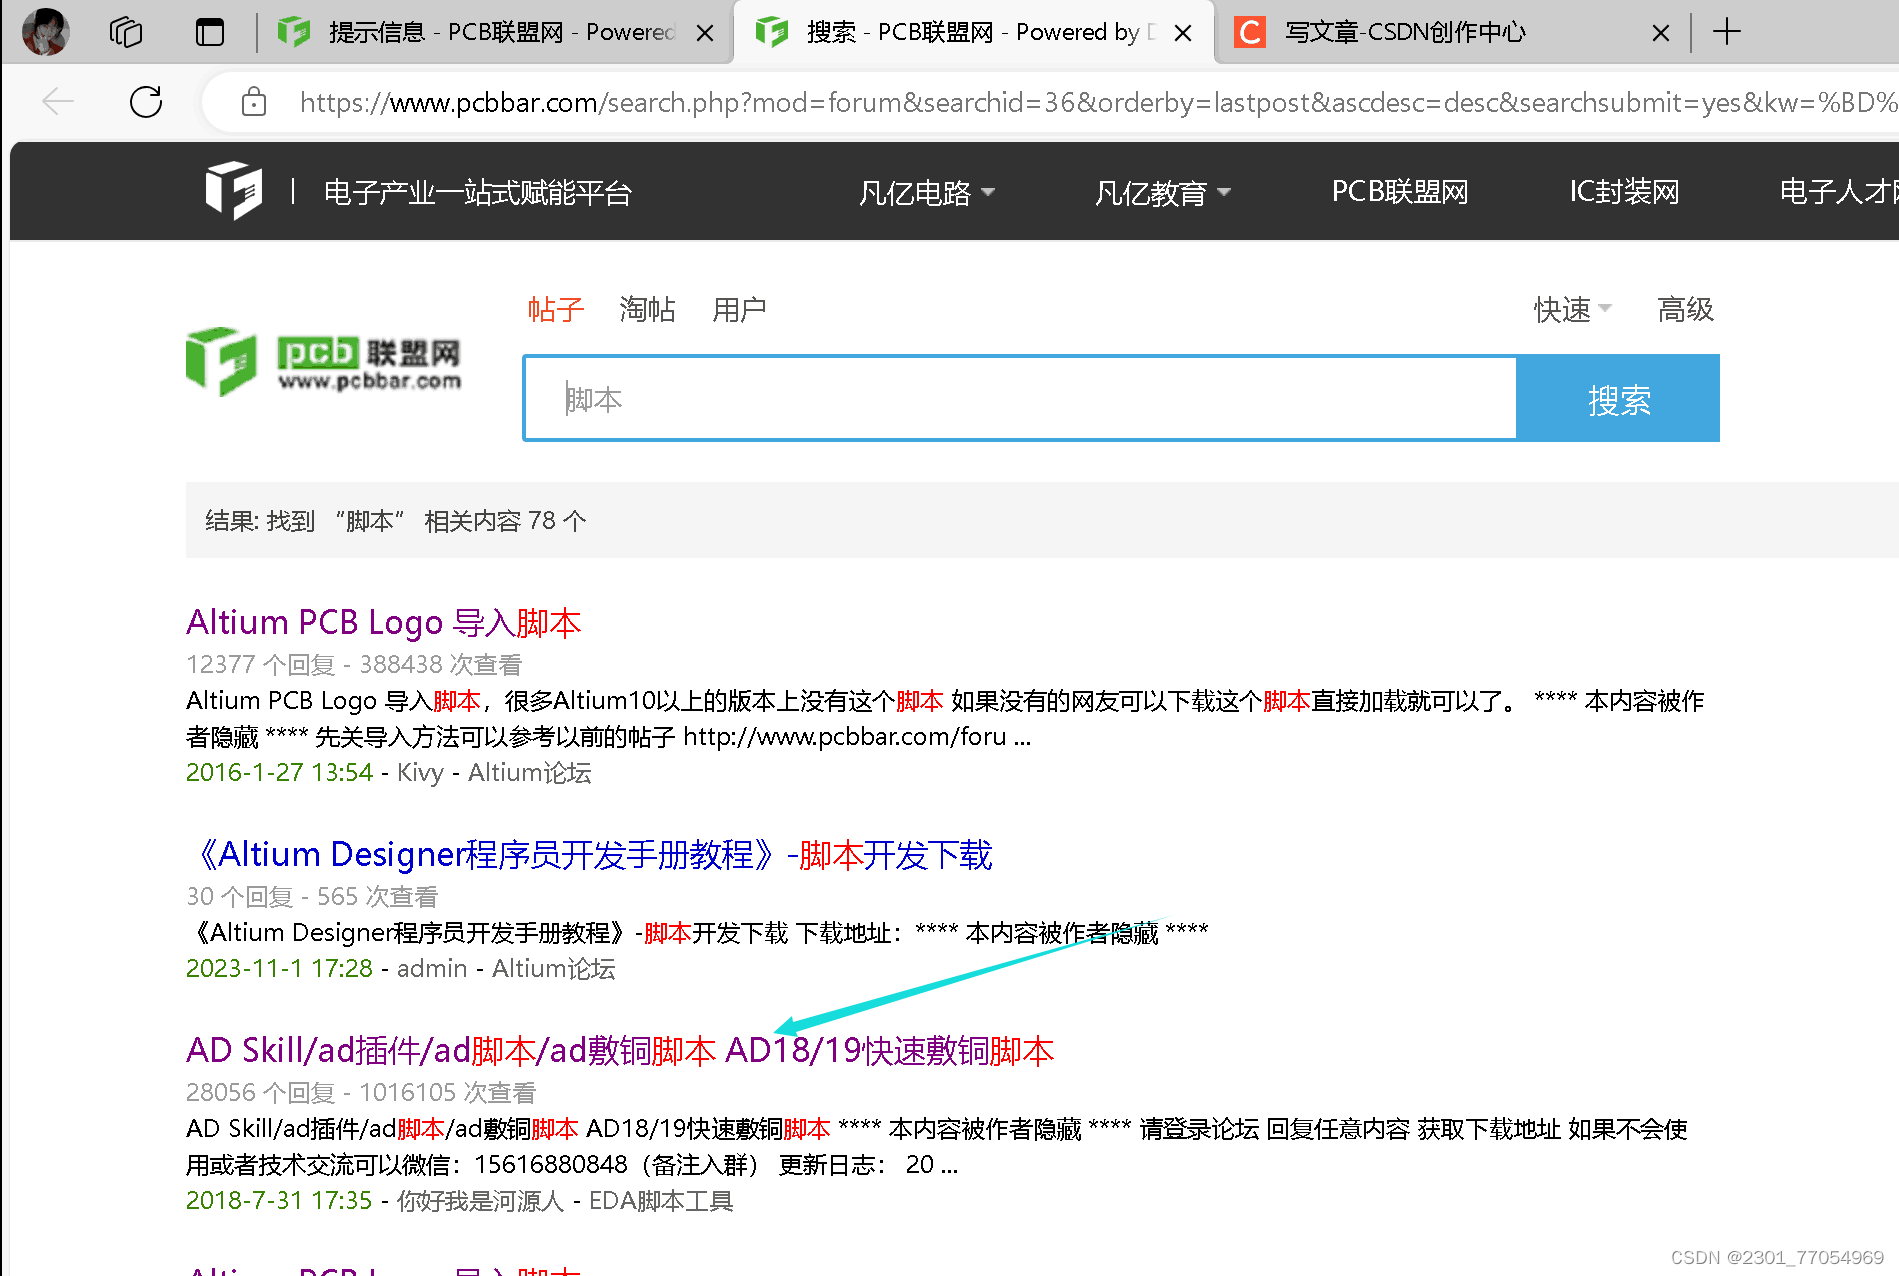The height and width of the screenshot is (1276, 1899).
Task: Select the 淘帖 search tab
Action: (647, 310)
